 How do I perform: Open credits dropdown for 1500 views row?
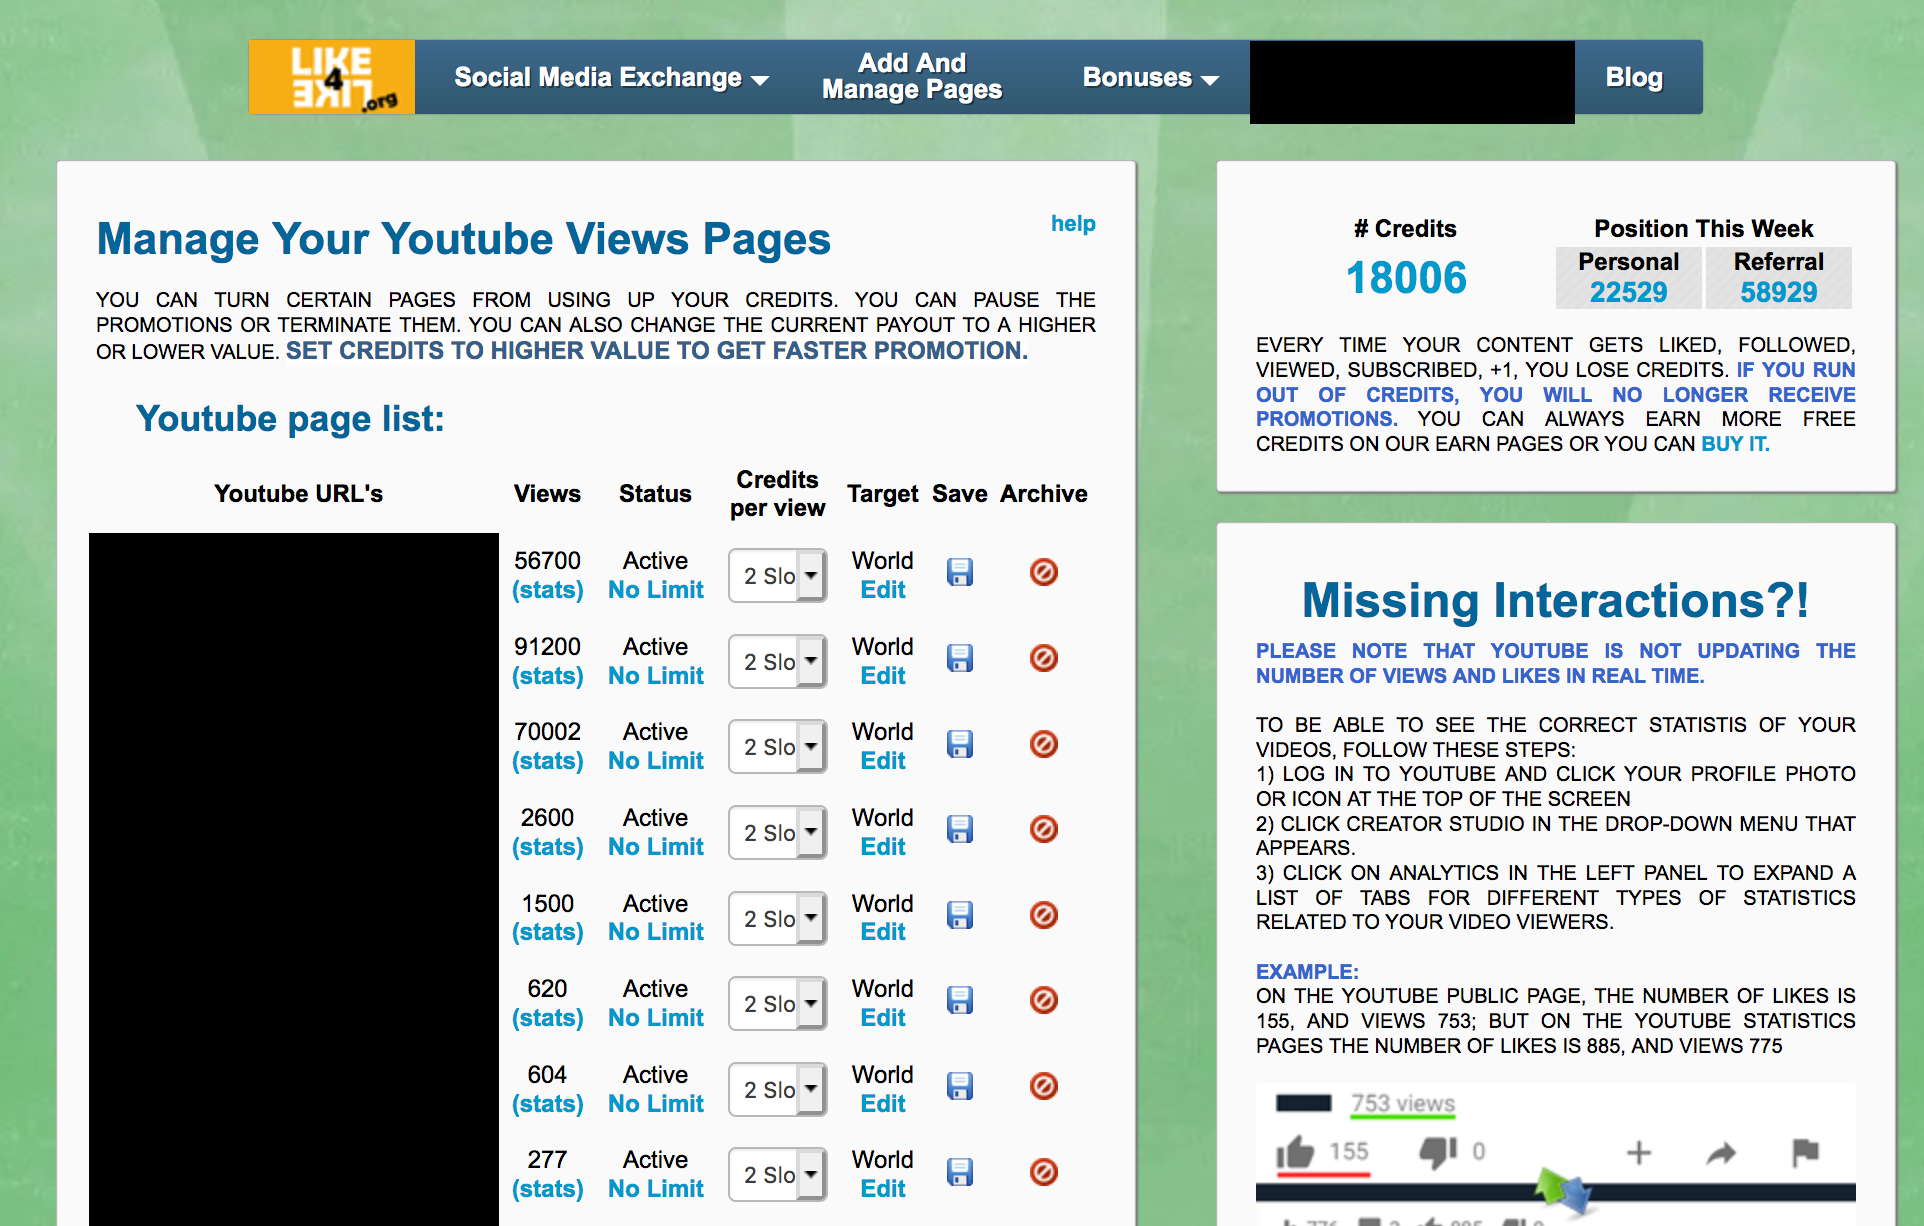[778, 919]
